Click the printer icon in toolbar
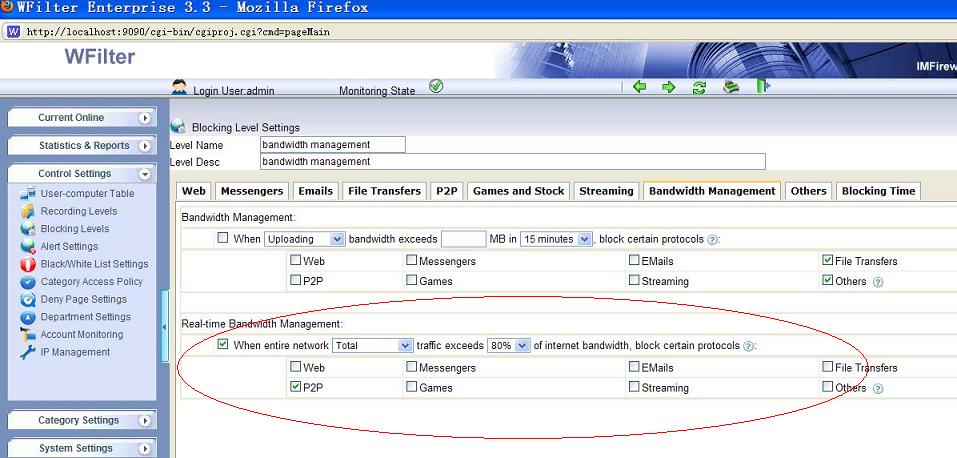 click(731, 87)
